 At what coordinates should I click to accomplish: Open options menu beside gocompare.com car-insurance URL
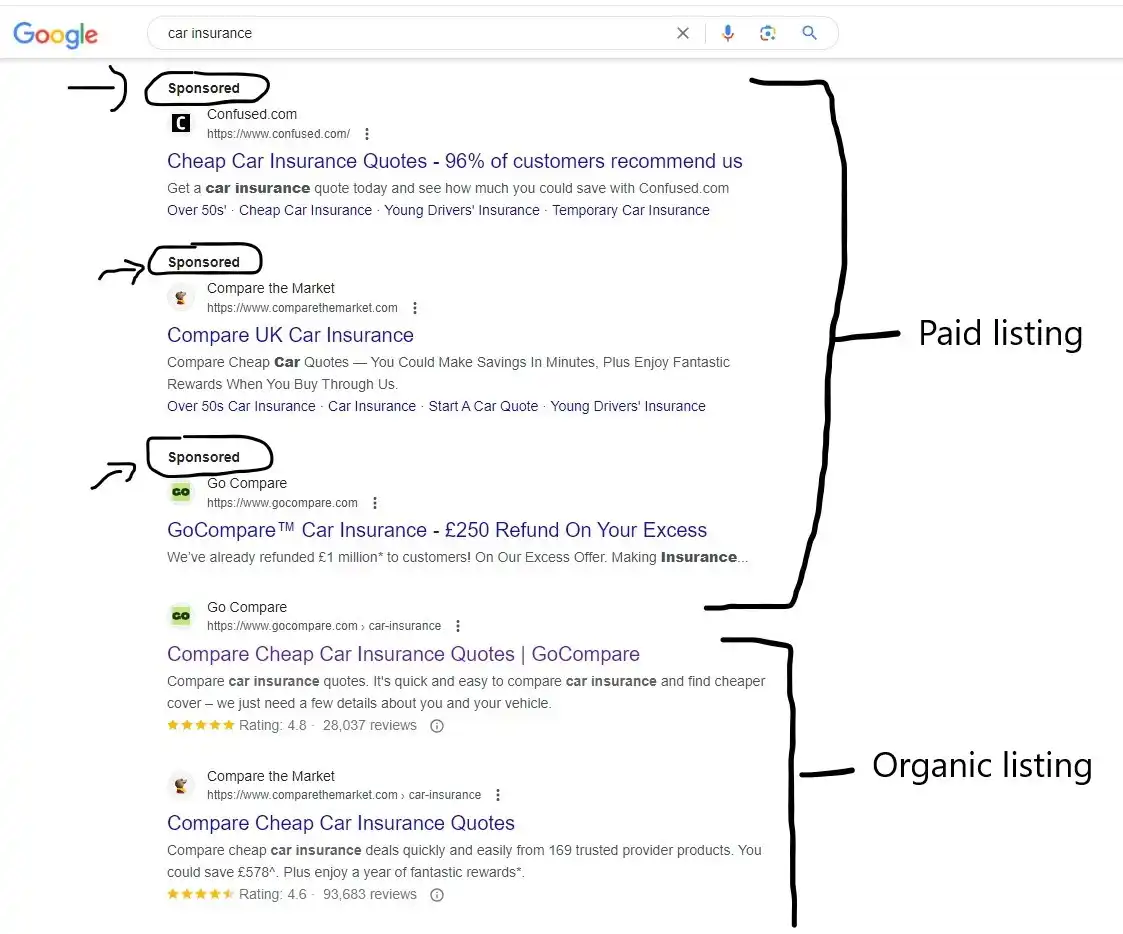(x=458, y=626)
